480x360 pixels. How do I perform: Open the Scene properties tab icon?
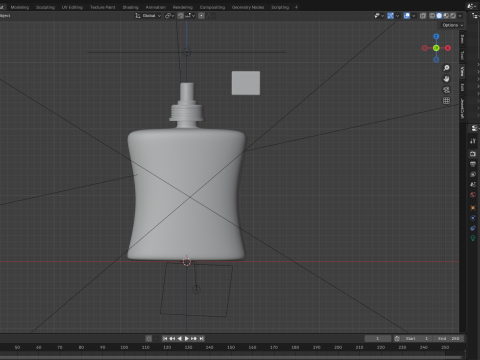pos(473,185)
